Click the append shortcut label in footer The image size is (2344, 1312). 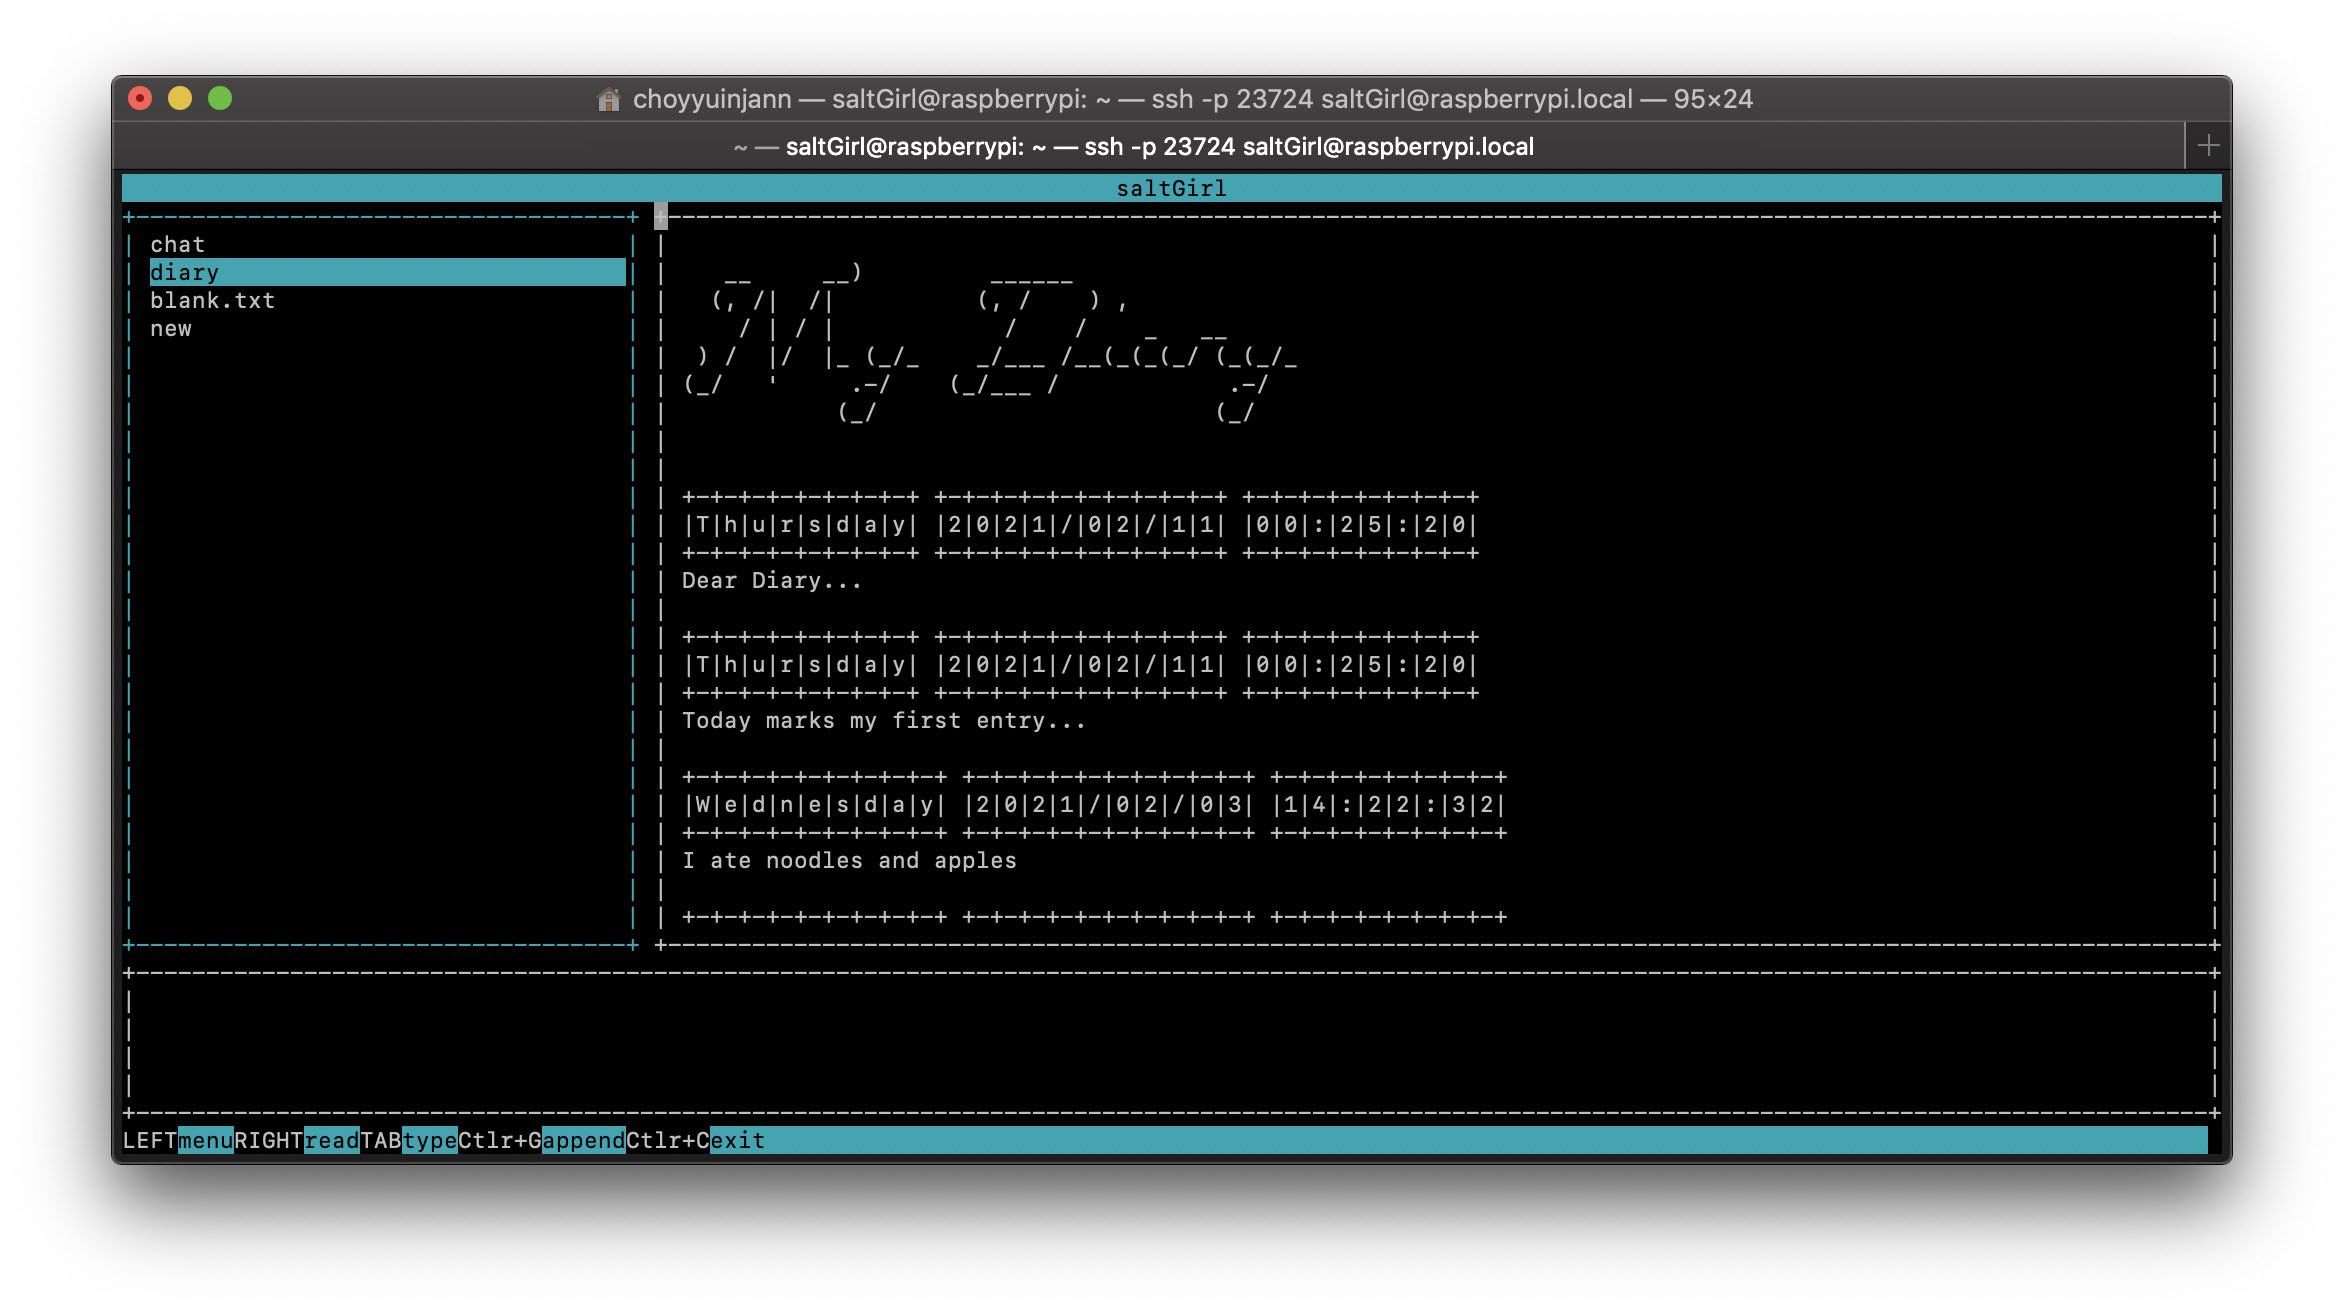(584, 1141)
